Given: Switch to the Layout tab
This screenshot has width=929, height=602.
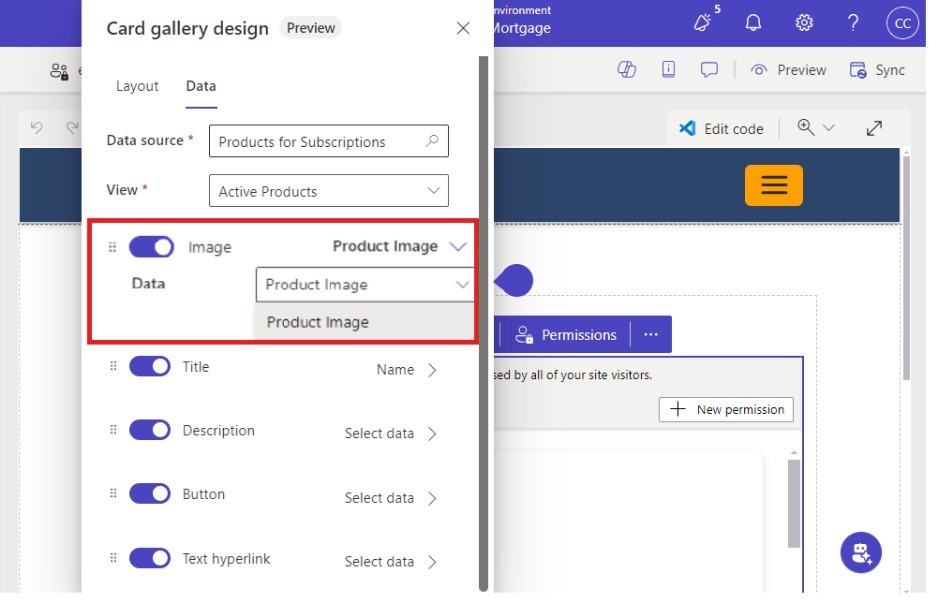Looking at the screenshot, I should [x=137, y=86].
